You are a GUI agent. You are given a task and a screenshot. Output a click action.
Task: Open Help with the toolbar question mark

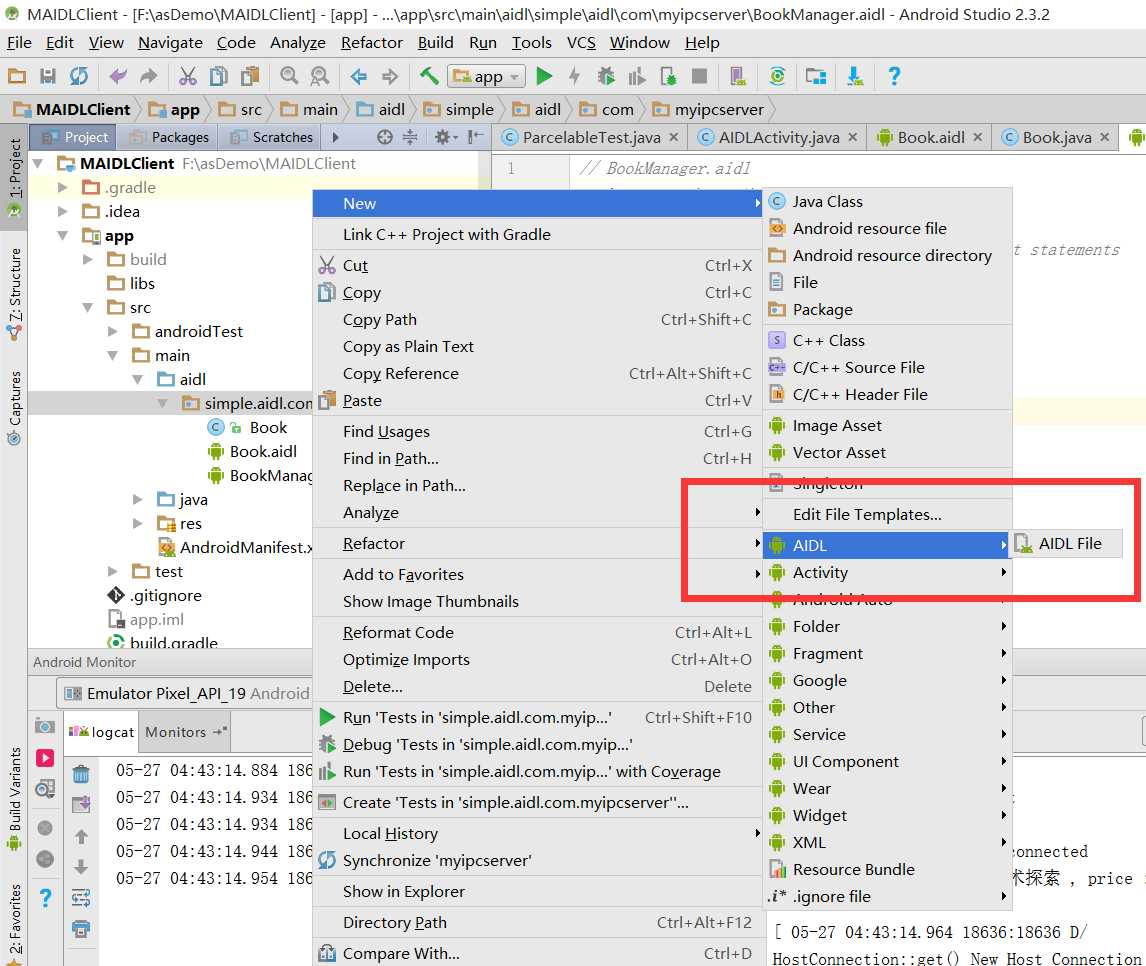pyautogui.click(x=893, y=76)
